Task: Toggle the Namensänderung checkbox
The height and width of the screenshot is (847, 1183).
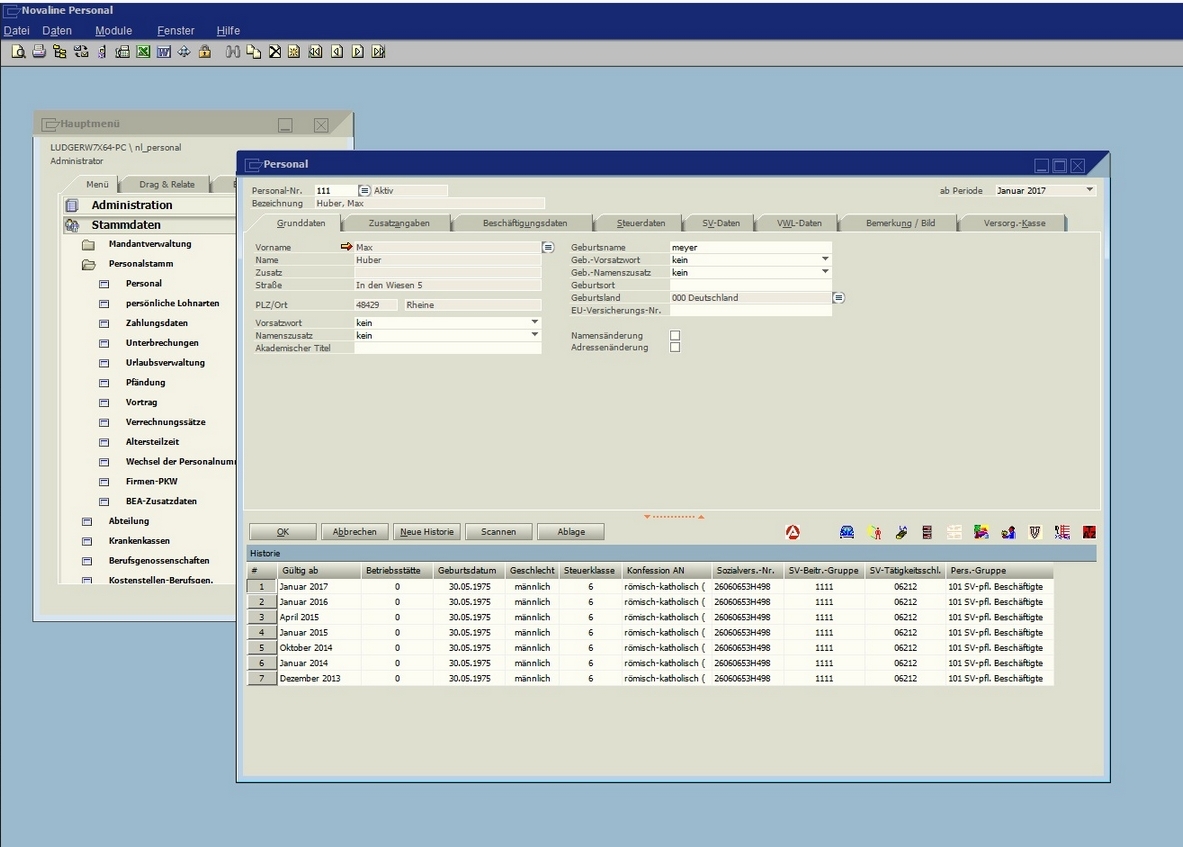Action: pyautogui.click(x=675, y=336)
